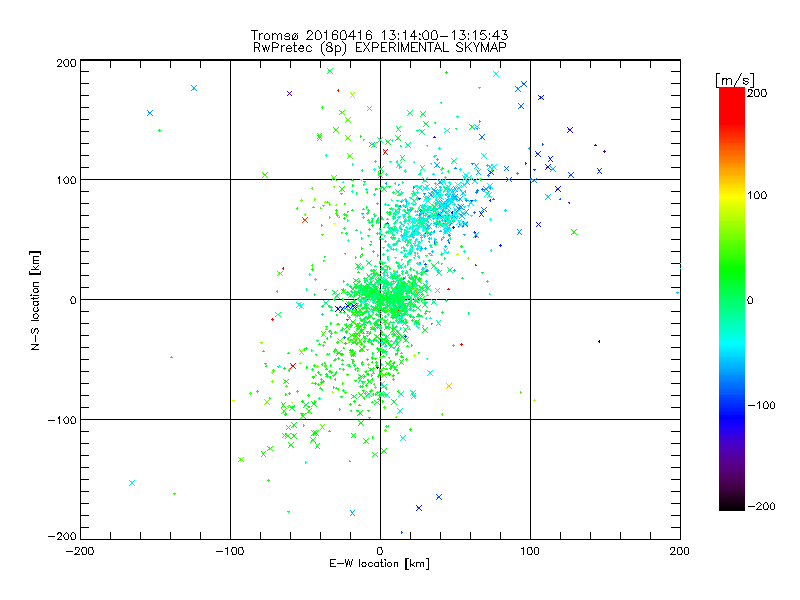Click the blue X marker at 40,-165
This screenshot has height=600, width=800.
[439, 497]
